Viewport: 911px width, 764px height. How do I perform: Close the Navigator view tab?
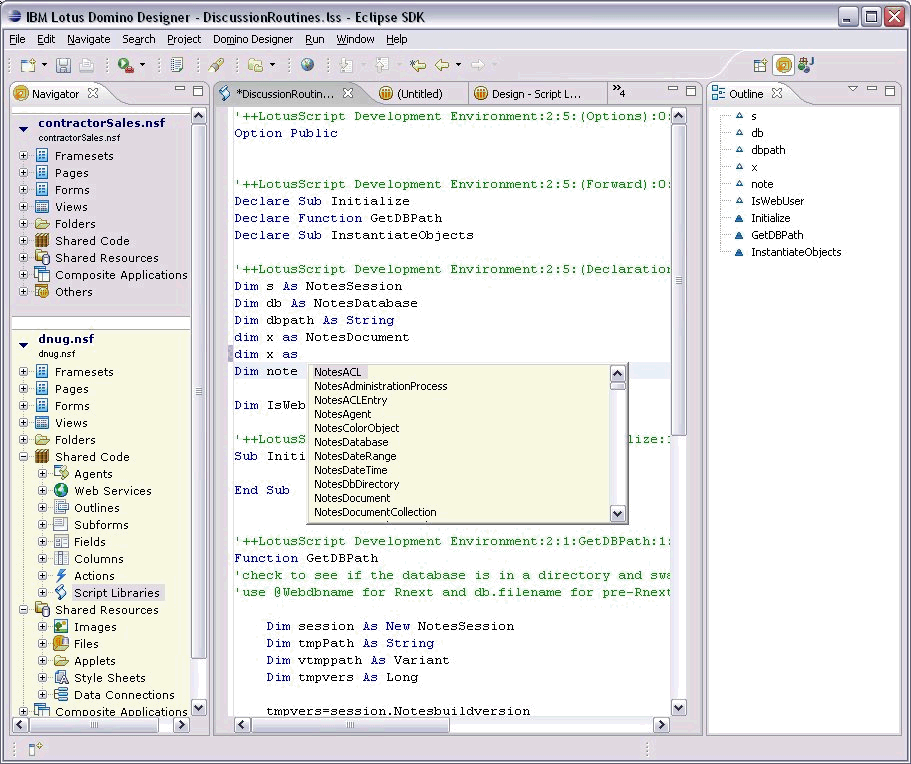(x=93, y=93)
